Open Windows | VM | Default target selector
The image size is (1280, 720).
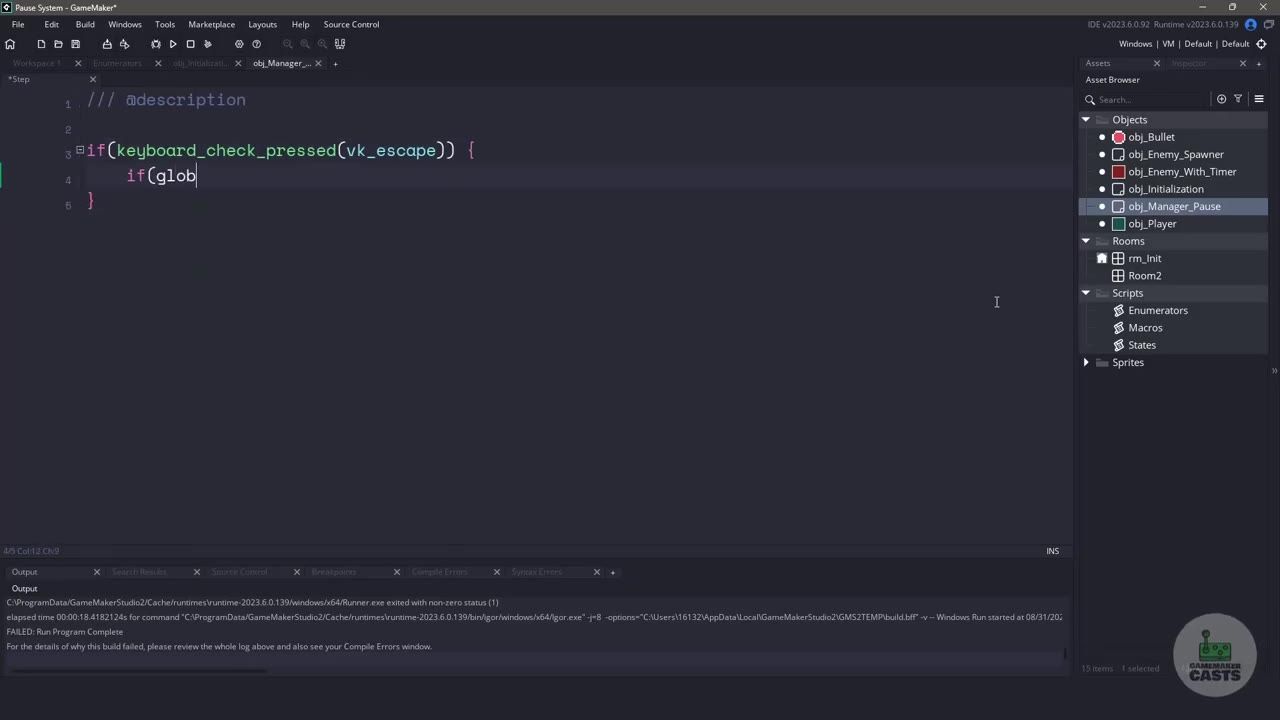1184,44
